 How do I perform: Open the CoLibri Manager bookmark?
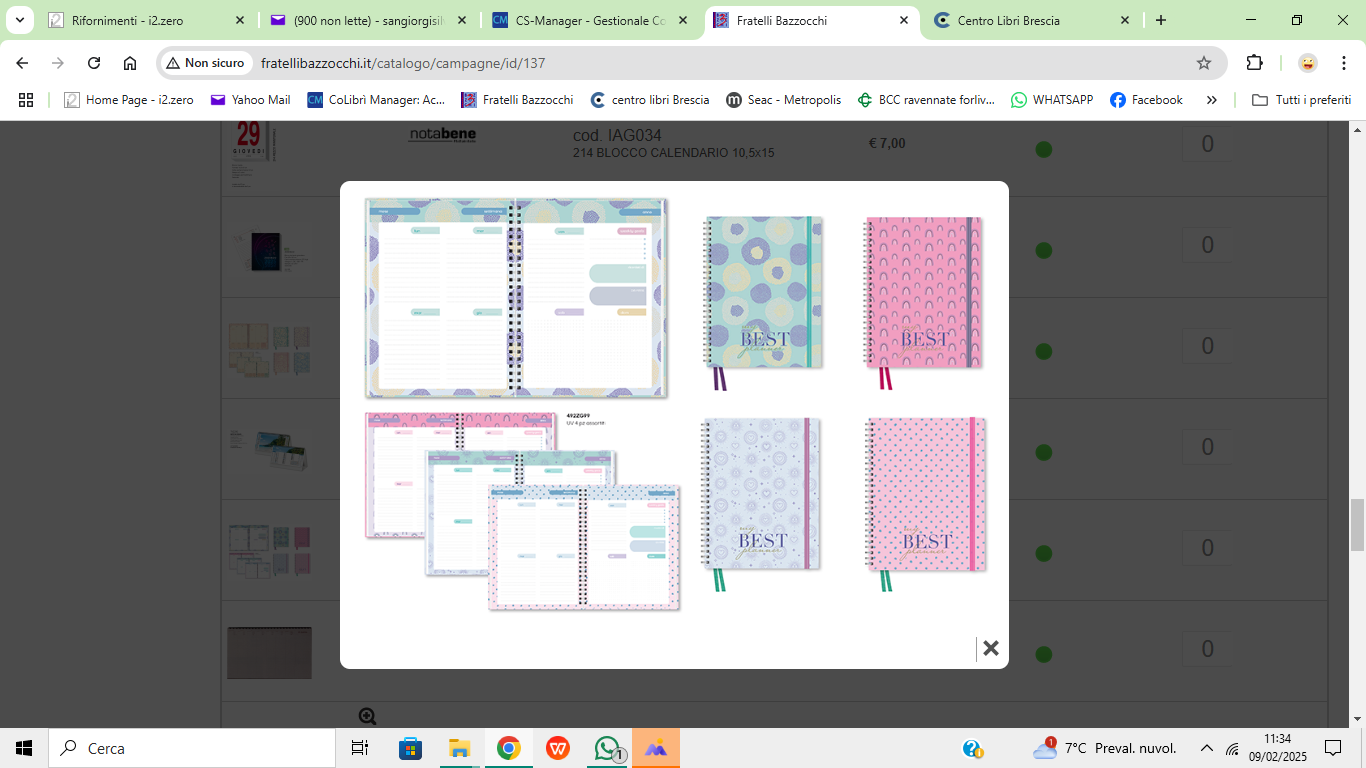click(376, 100)
